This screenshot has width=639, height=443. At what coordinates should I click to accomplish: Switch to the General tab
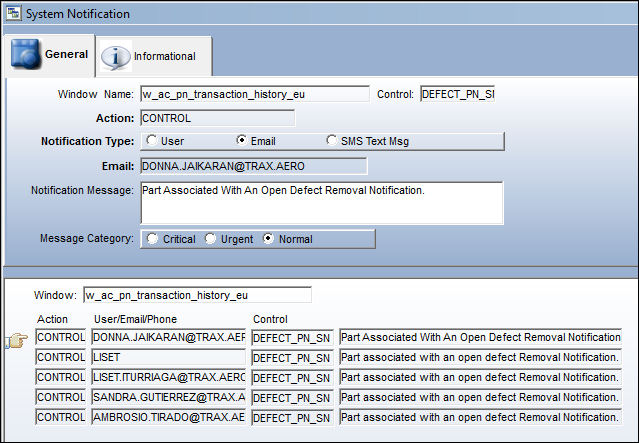[49, 55]
